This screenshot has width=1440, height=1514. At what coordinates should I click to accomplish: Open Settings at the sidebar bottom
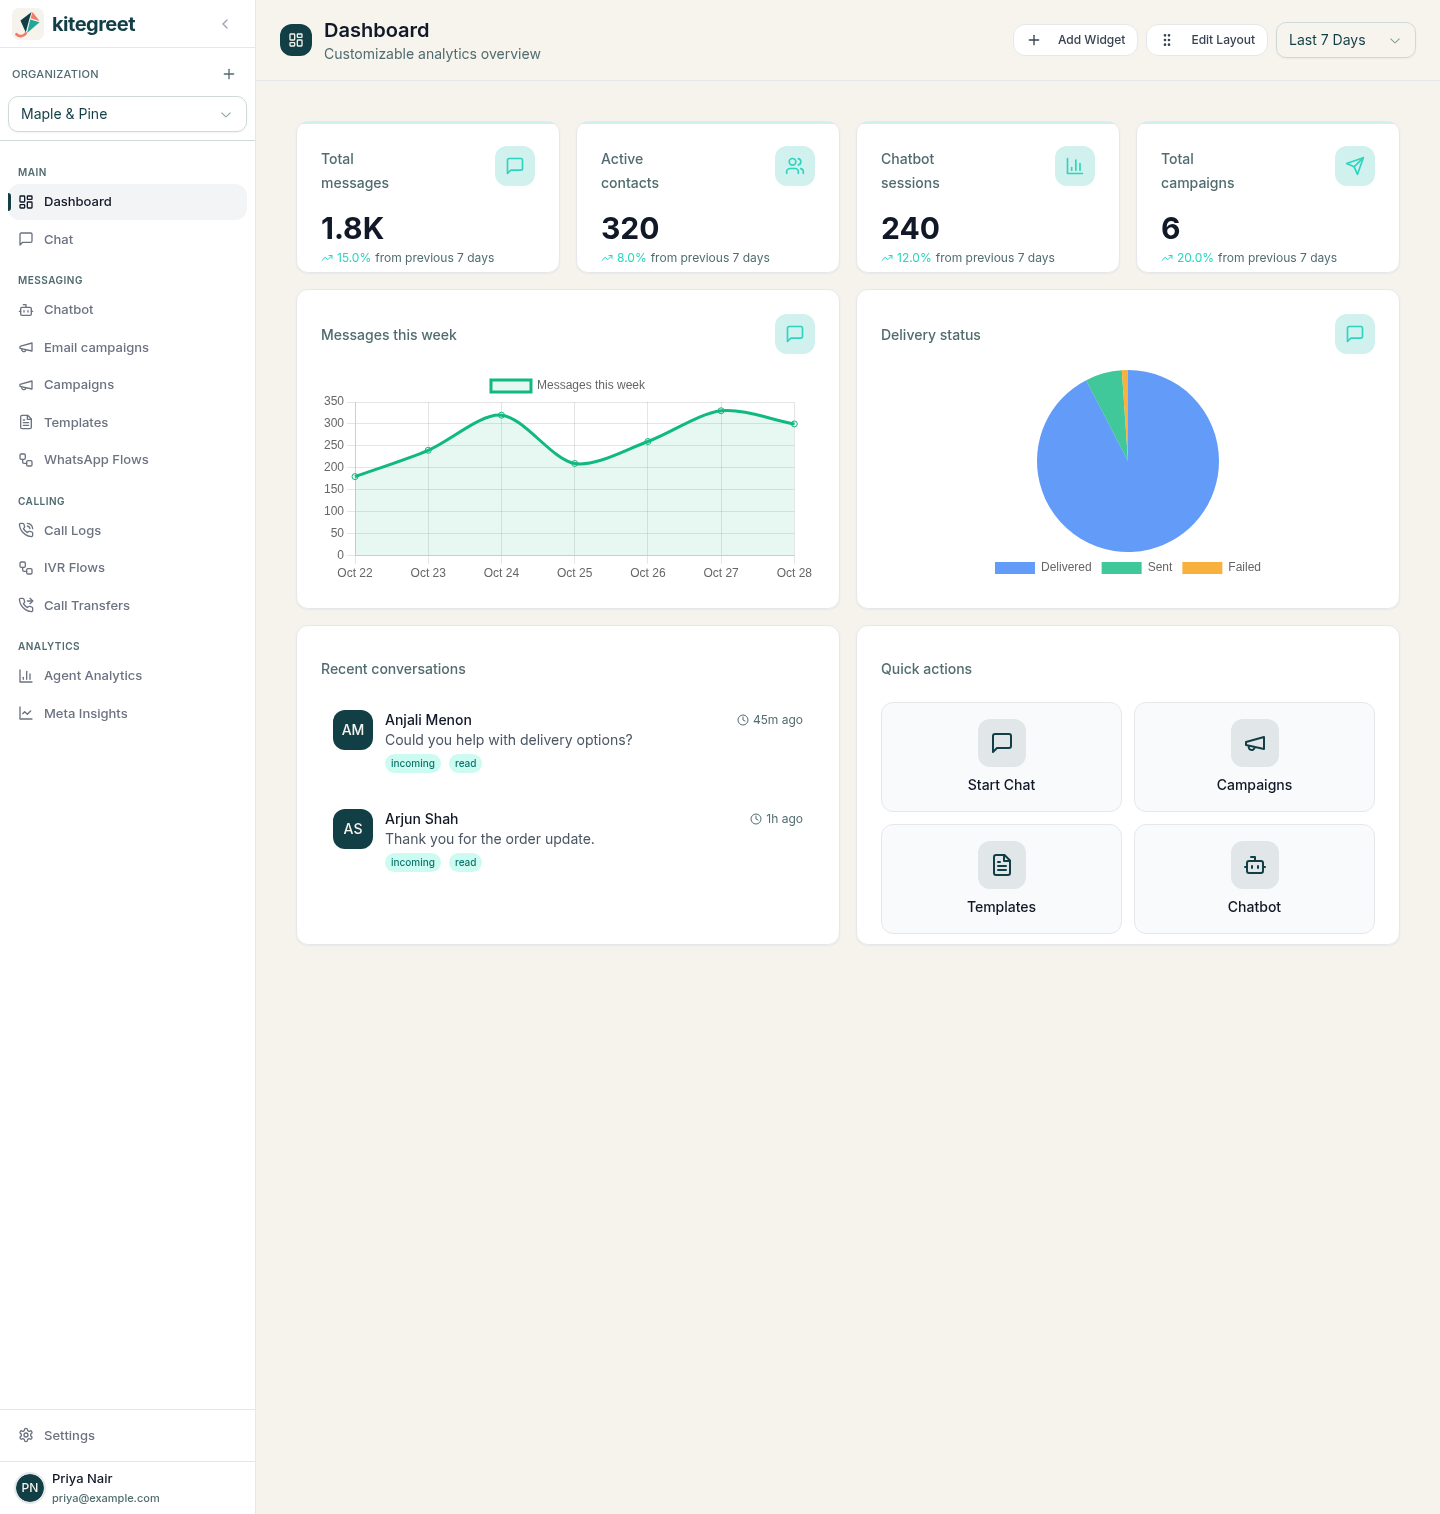click(127, 1436)
